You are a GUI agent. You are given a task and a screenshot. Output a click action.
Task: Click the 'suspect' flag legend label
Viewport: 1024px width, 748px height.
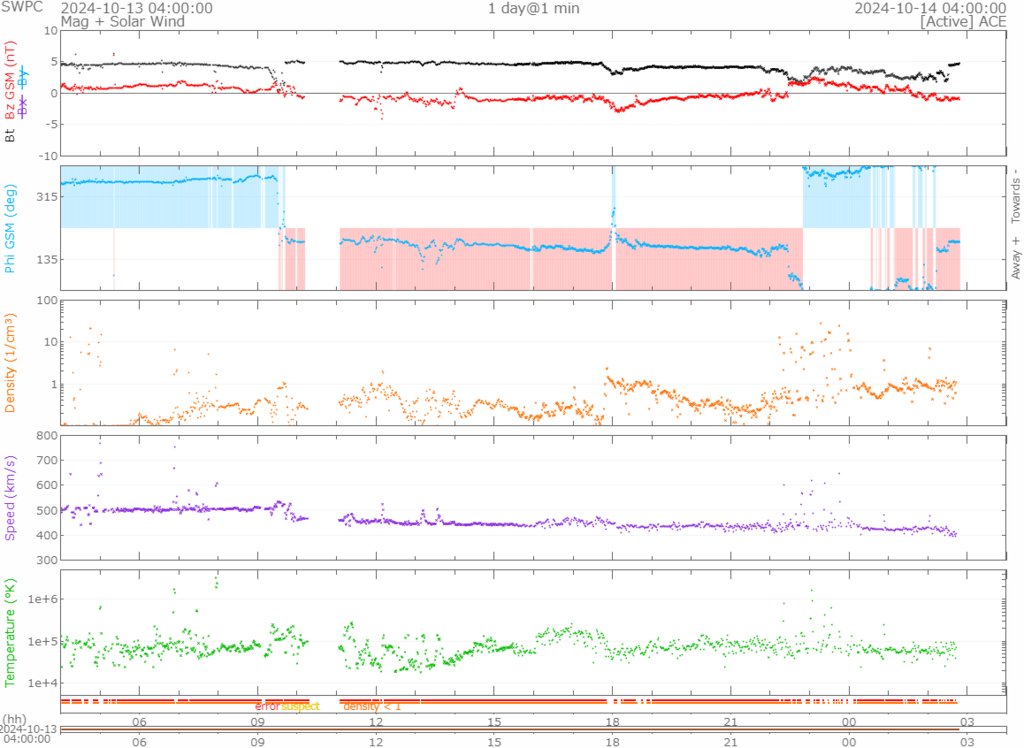(x=300, y=706)
